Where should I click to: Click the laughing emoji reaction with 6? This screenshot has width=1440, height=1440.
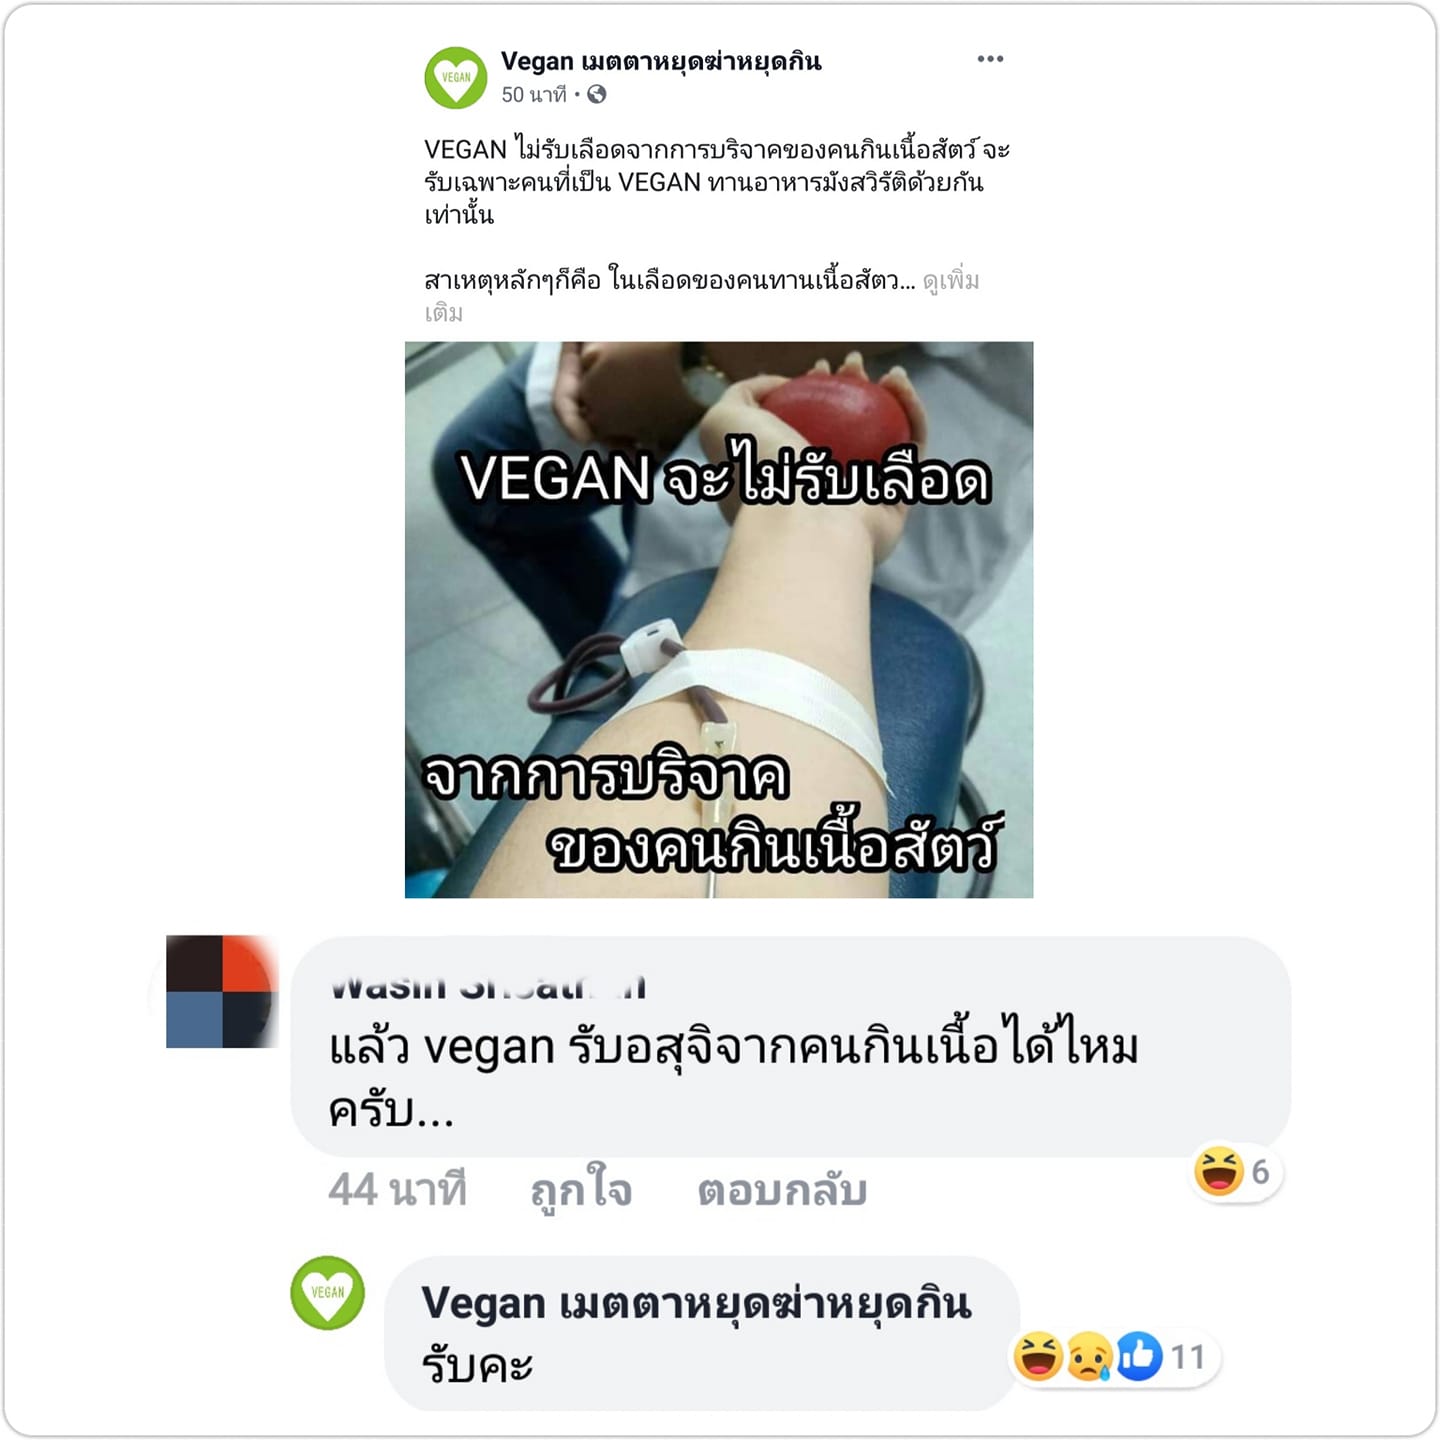(x=1219, y=1171)
